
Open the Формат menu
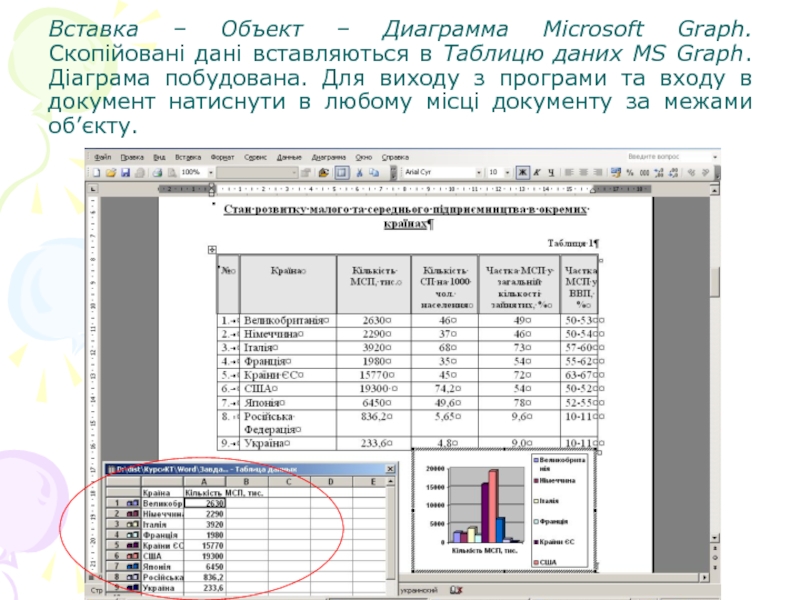point(222,157)
